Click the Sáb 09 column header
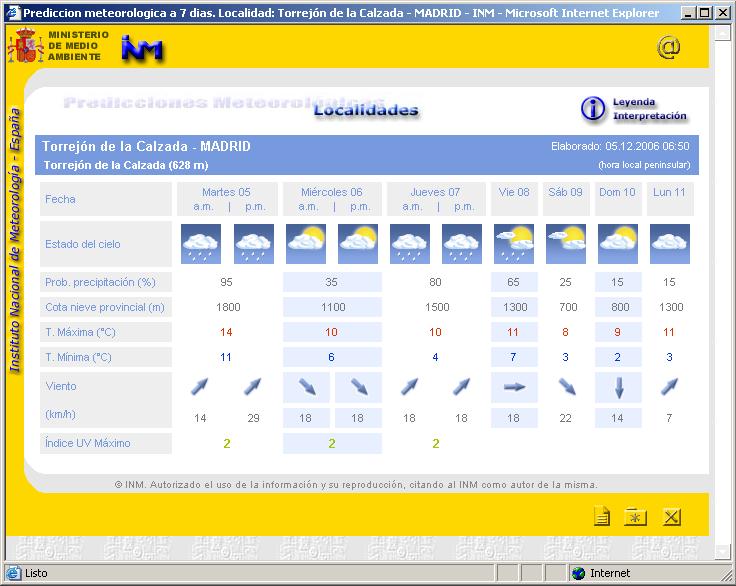 pyautogui.click(x=565, y=192)
